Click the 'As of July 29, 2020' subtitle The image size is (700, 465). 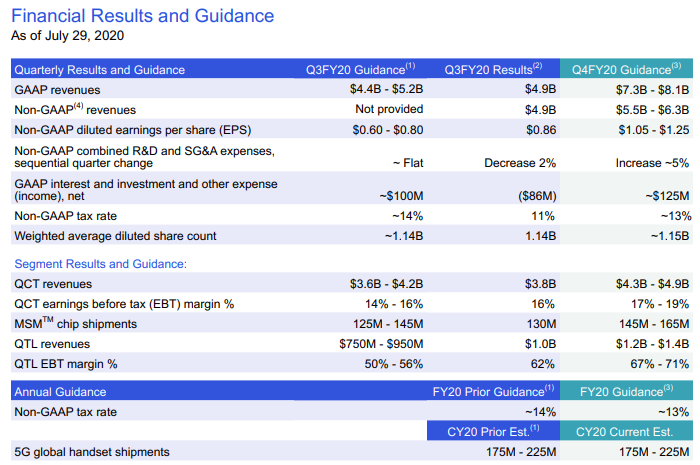66,36
